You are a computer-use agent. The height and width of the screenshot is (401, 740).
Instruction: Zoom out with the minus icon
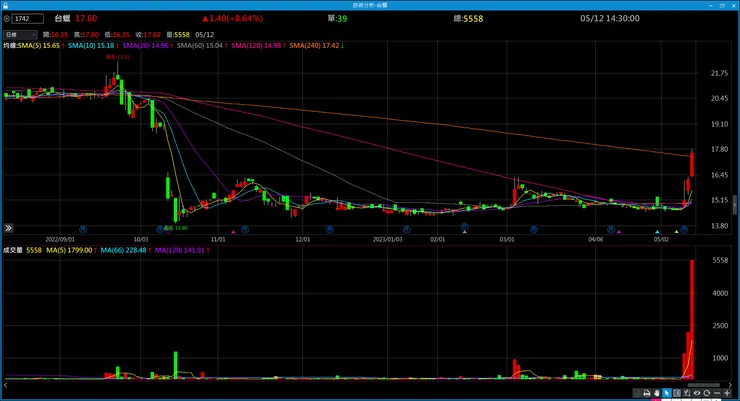(x=717, y=393)
